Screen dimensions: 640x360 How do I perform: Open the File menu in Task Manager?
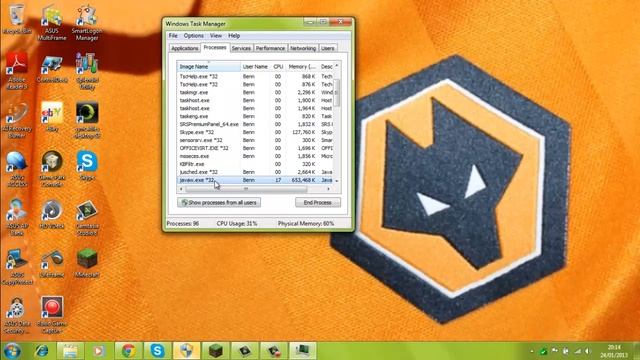(173, 36)
